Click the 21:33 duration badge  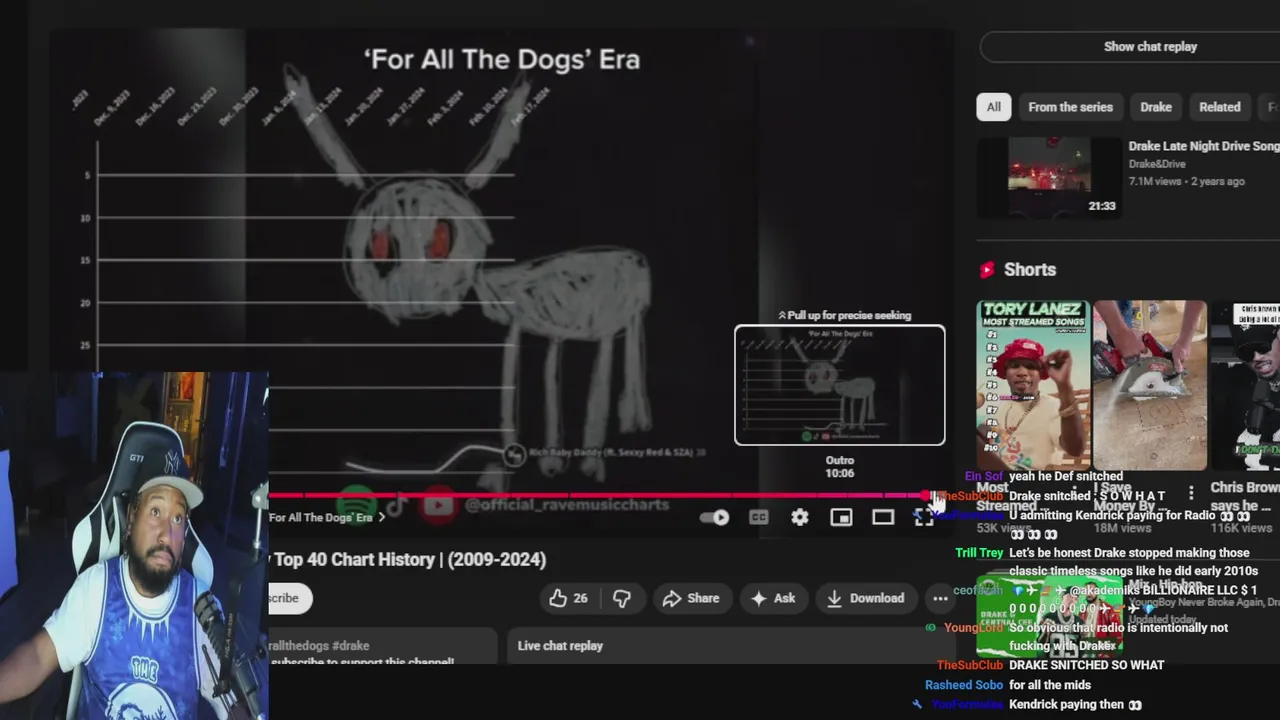[x=1101, y=206]
